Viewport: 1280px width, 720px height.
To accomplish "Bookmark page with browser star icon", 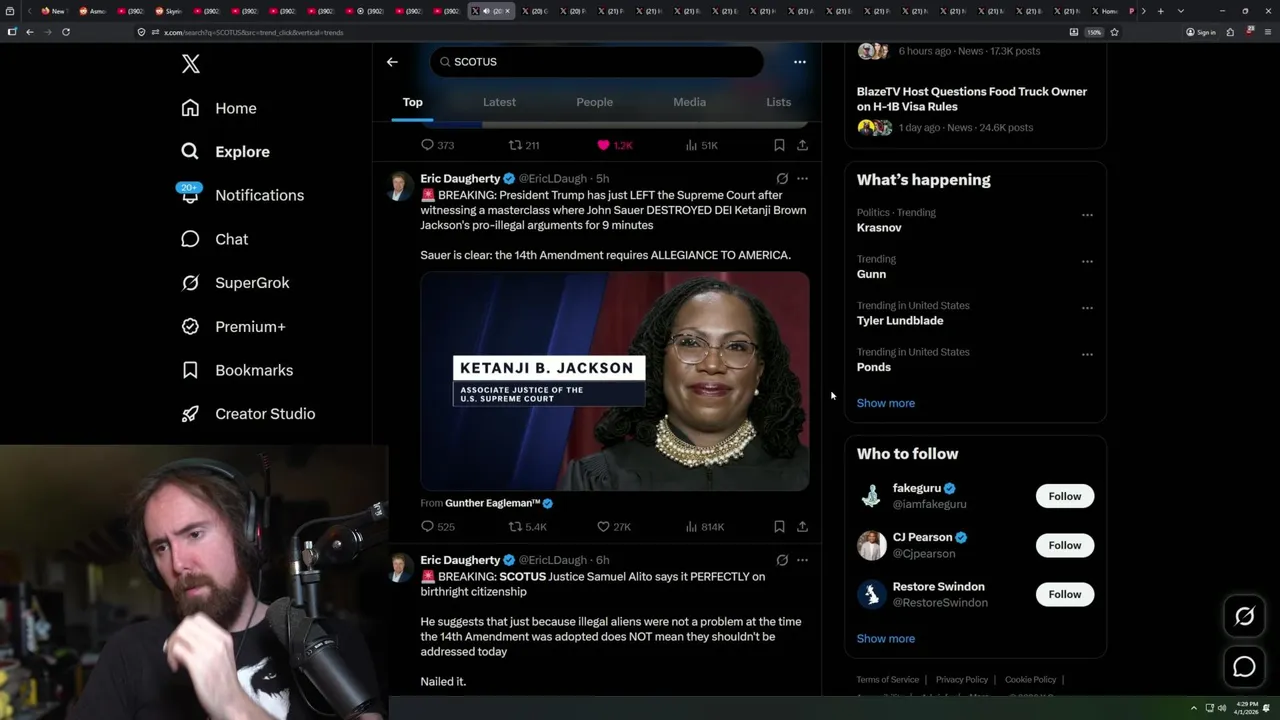I will click(x=1114, y=32).
